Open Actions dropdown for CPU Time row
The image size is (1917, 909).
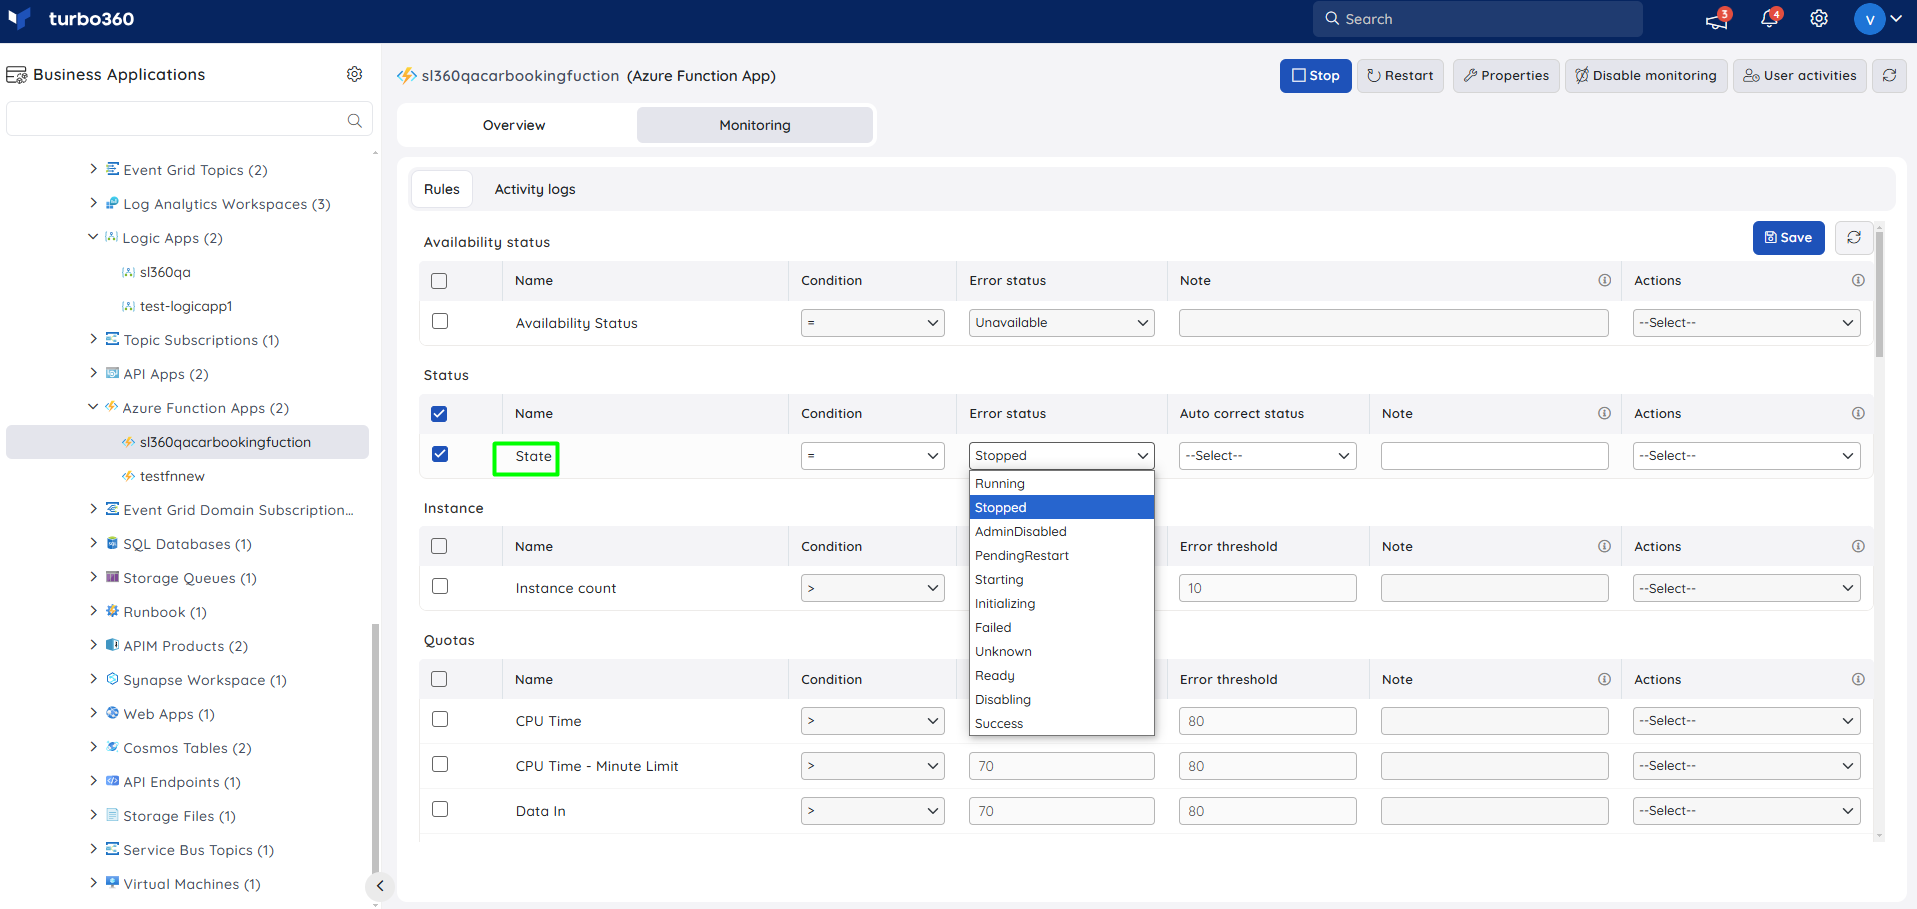pos(1747,721)
